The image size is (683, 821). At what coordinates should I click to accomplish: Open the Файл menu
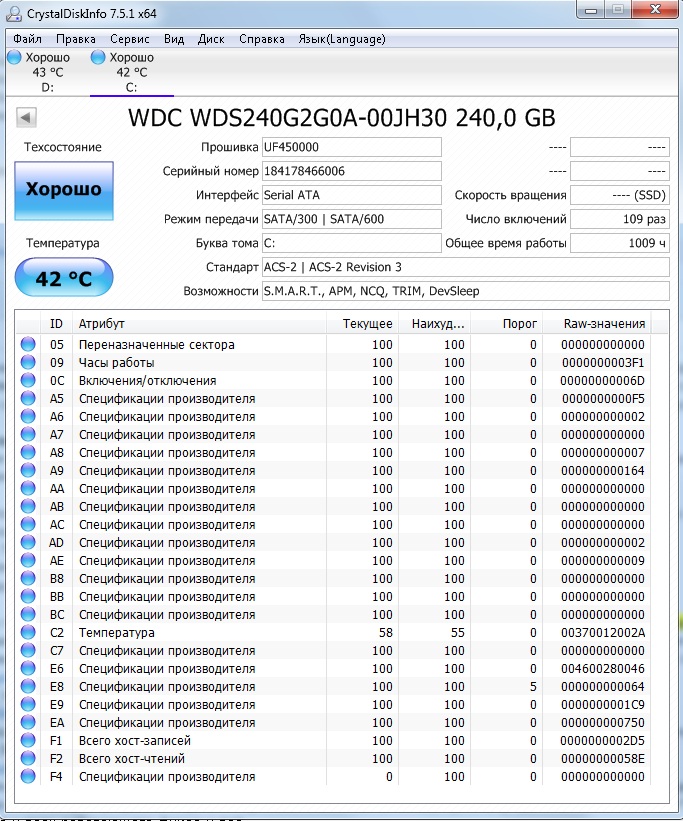[x=27, y=39]
